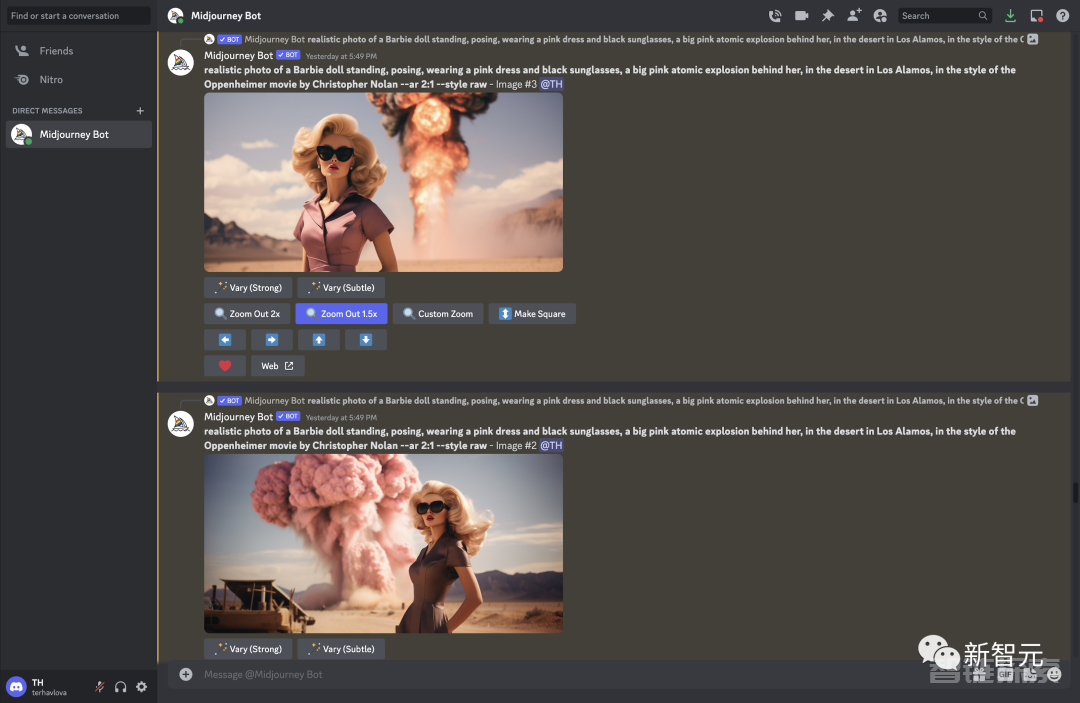This screenshot has height=703, width=1080.
Task: Click the download apps icon
Action: (x=1010, y=15)
